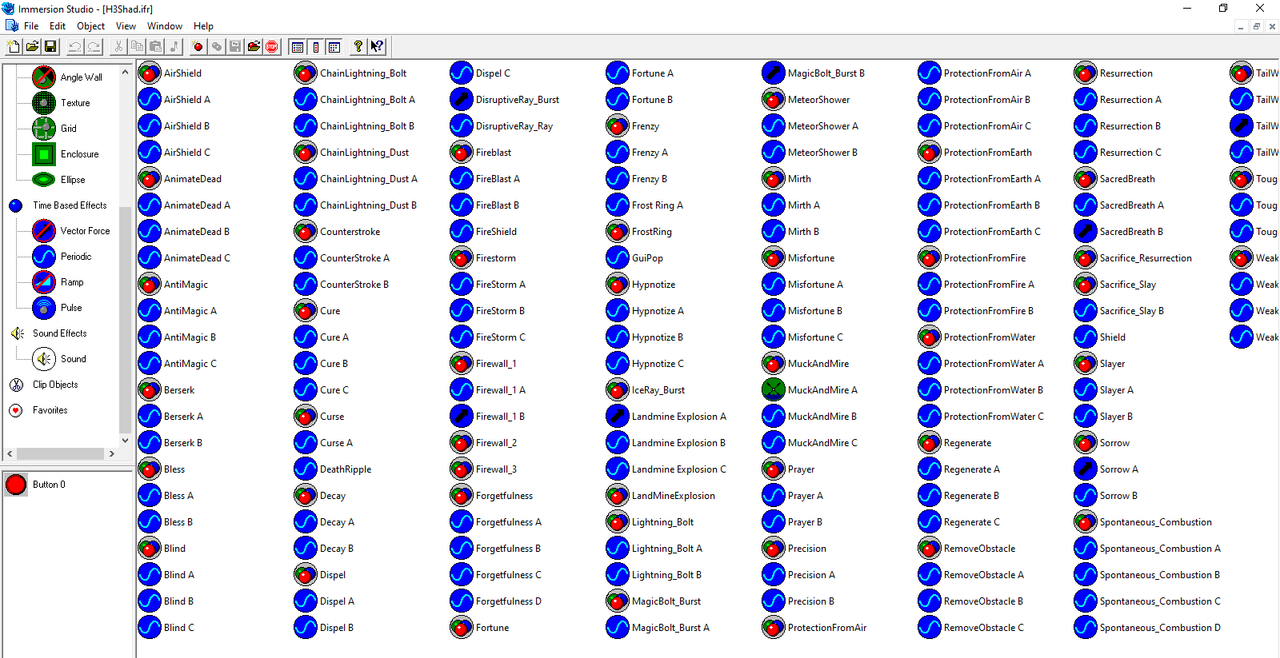Click the sidebar scrollbar down arrow
Screen dimensions: 1280x658
coord(125,440)
